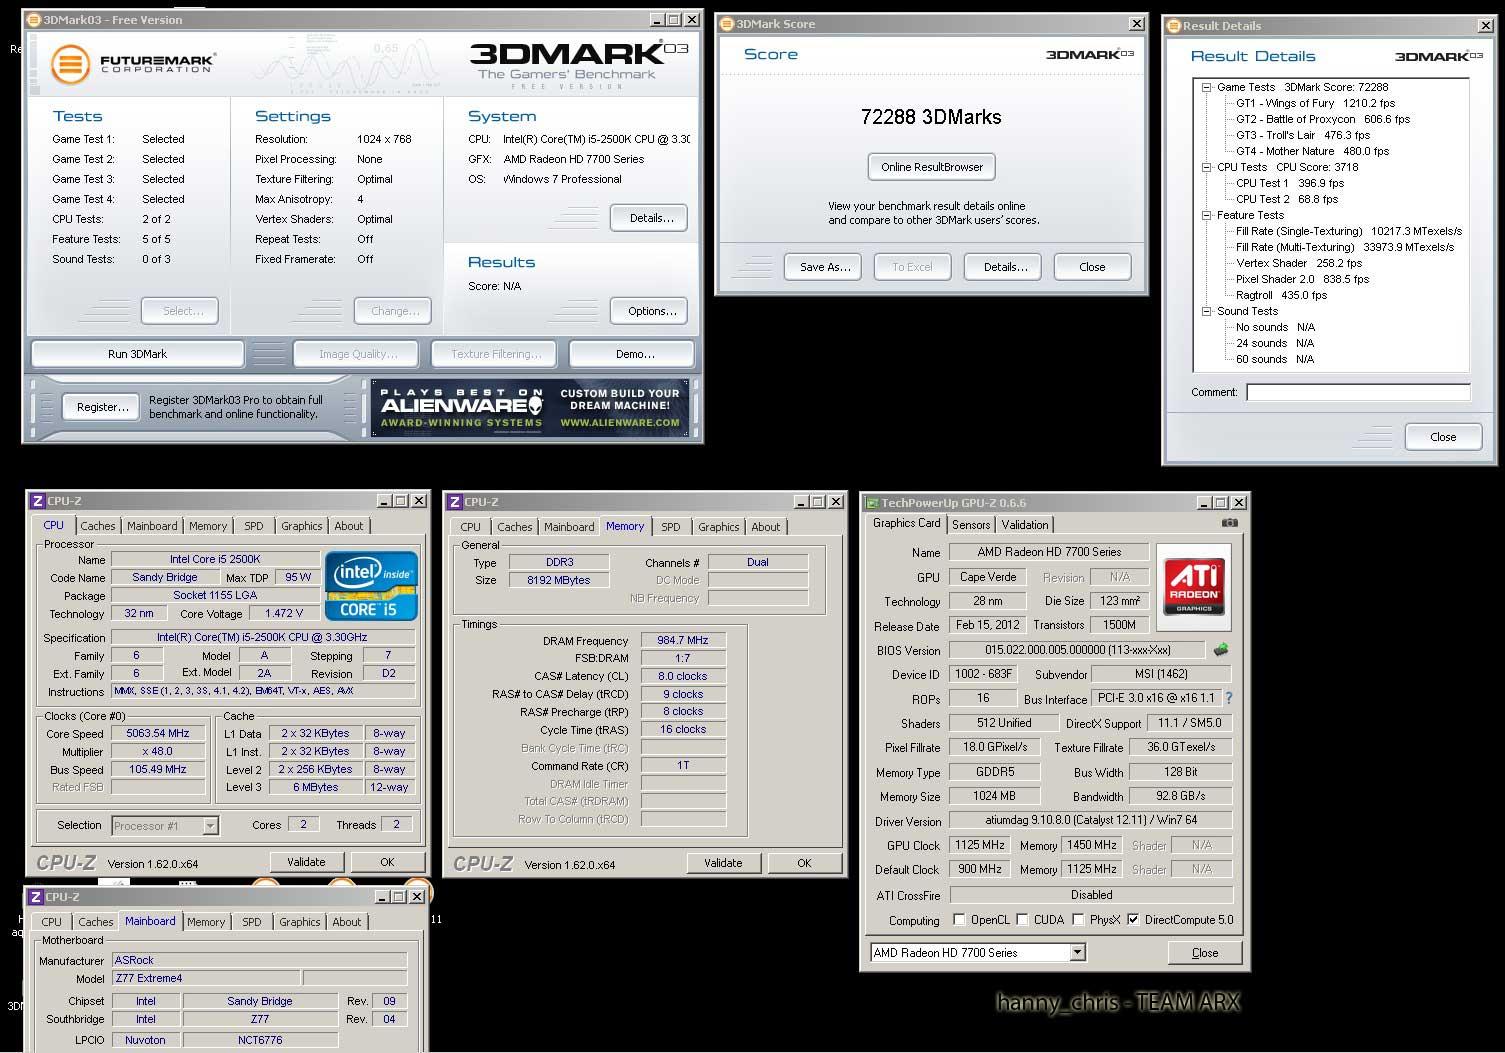The height and width of the screenshot is (1053, 1505).
Task: Click the GPU-Z title bar icon
Action: coord(871,503)
